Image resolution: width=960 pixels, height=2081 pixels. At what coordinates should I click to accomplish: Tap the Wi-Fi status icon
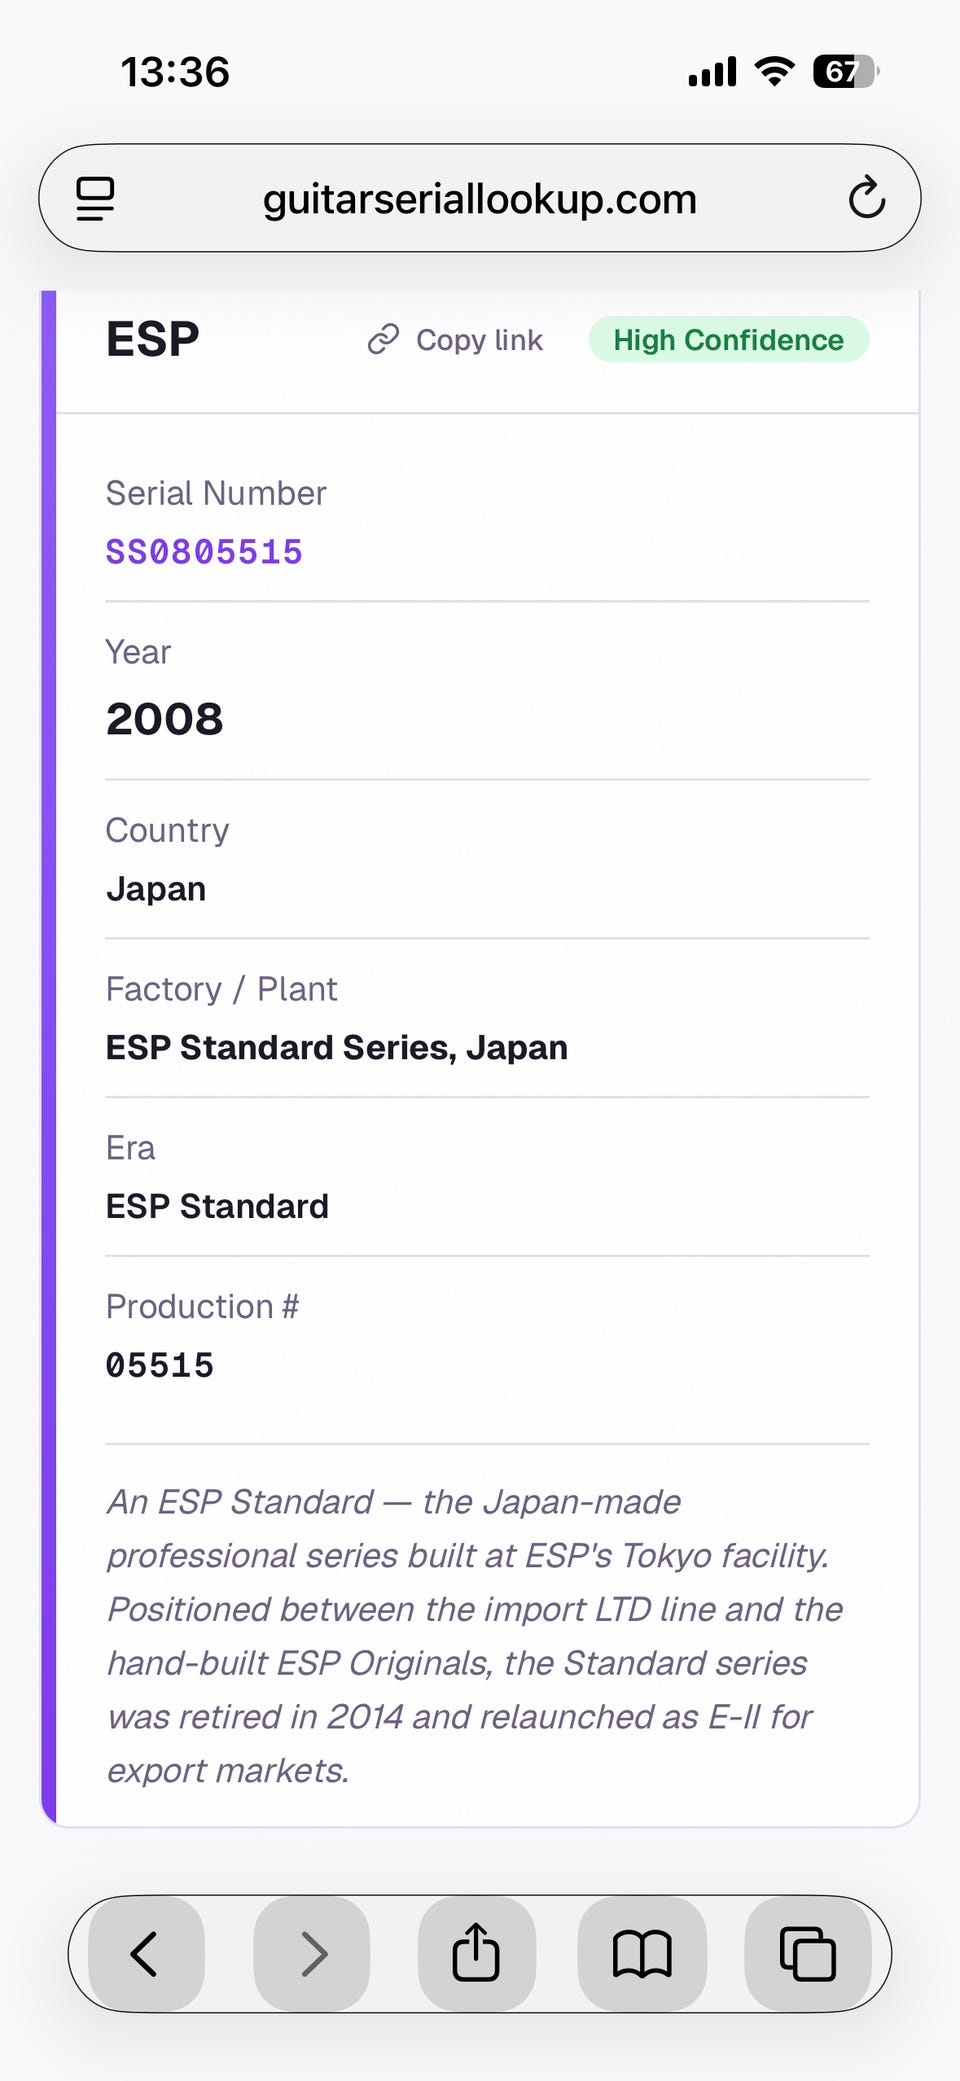pyautogui.click(x=774, y=72)
